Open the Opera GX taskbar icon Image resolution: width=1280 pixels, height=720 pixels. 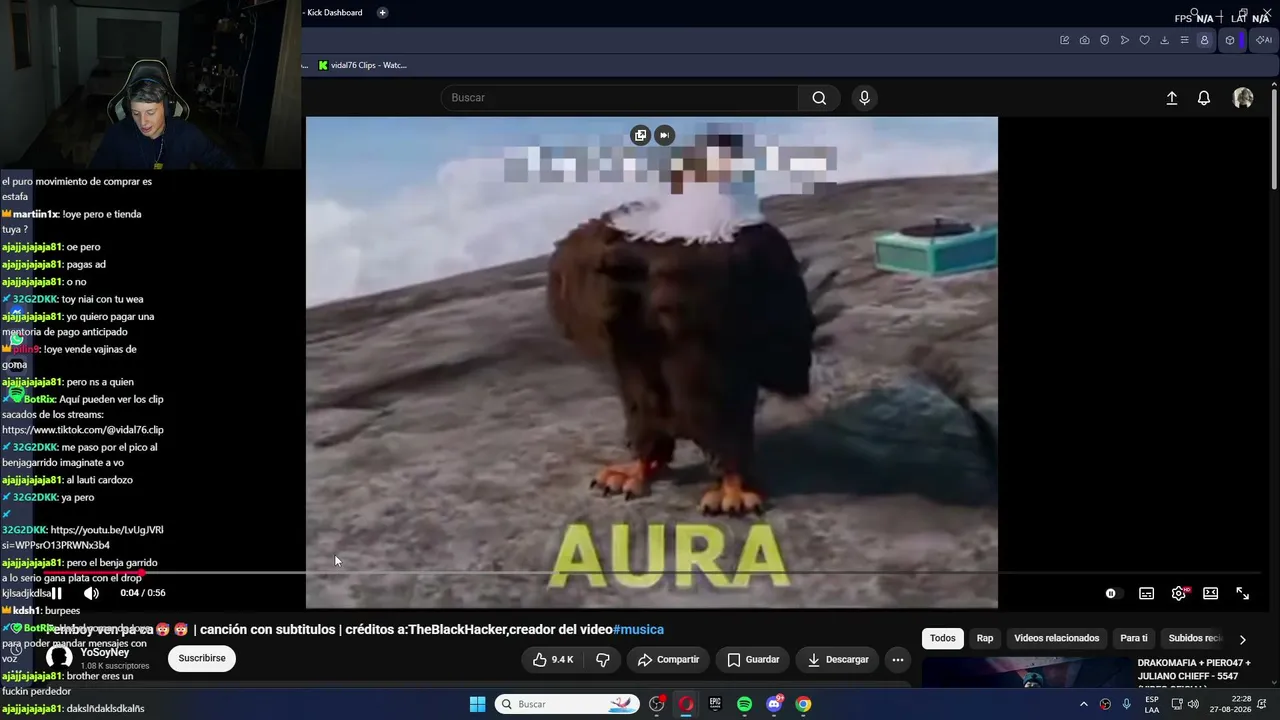point(686,704)
